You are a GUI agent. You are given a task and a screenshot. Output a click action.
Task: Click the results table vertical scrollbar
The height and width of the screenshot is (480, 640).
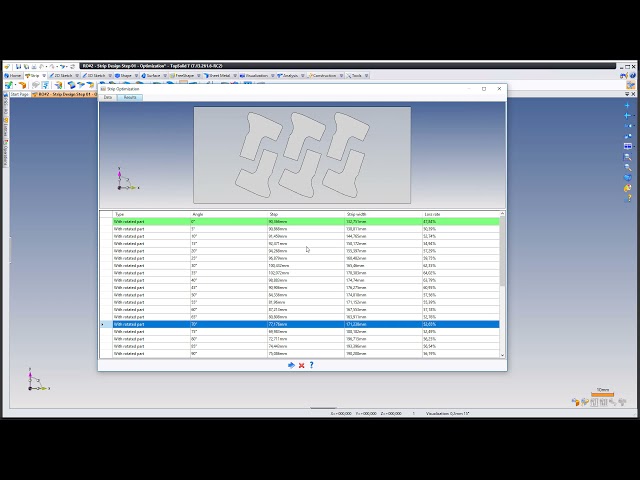(502, 280)
